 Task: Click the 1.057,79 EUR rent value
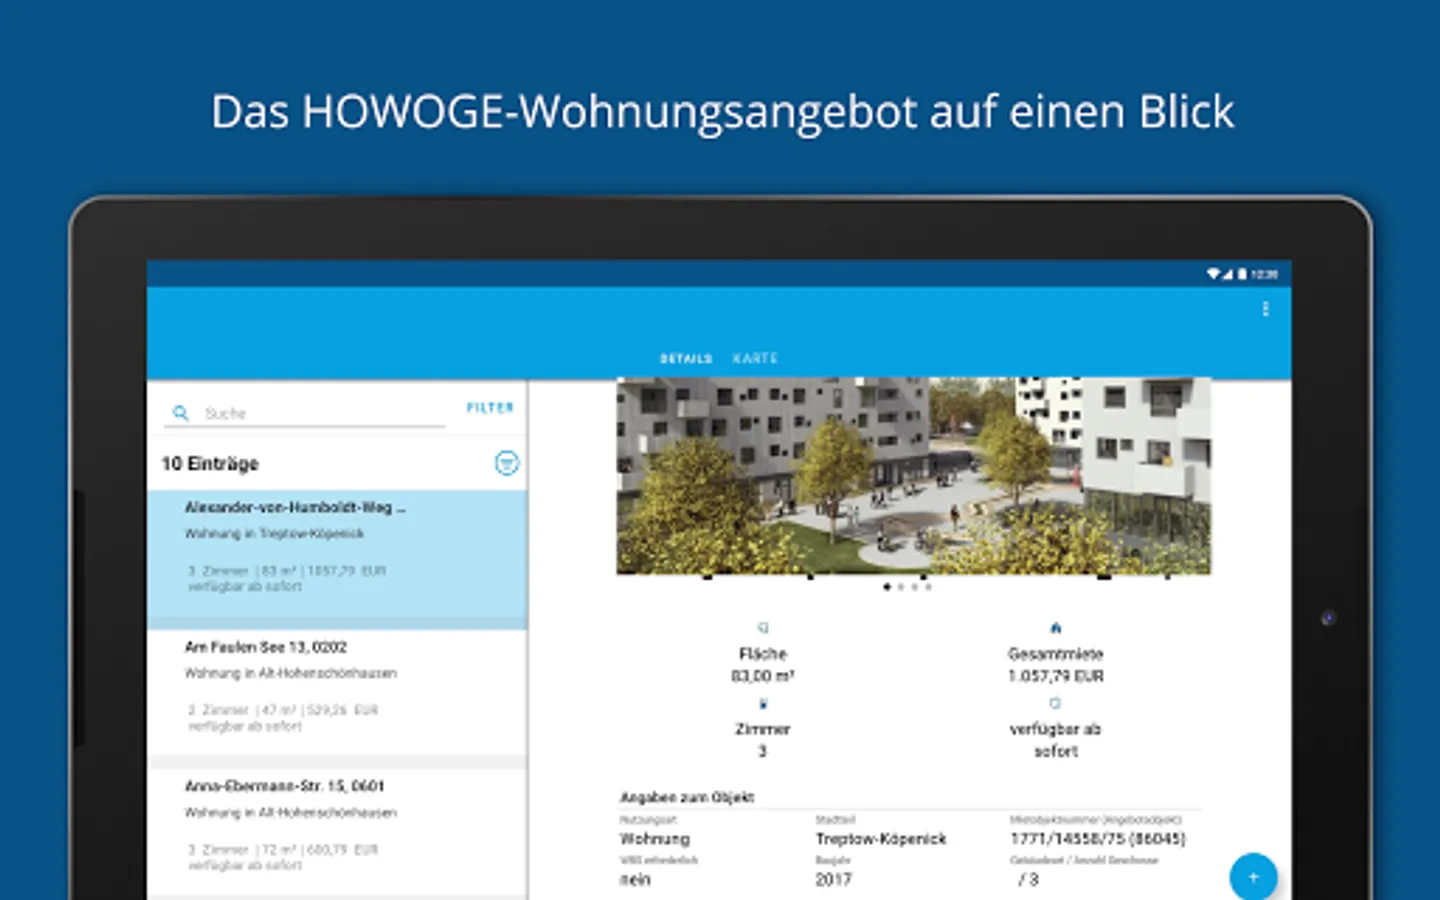pyautogui.click(x=1056, y=676)
